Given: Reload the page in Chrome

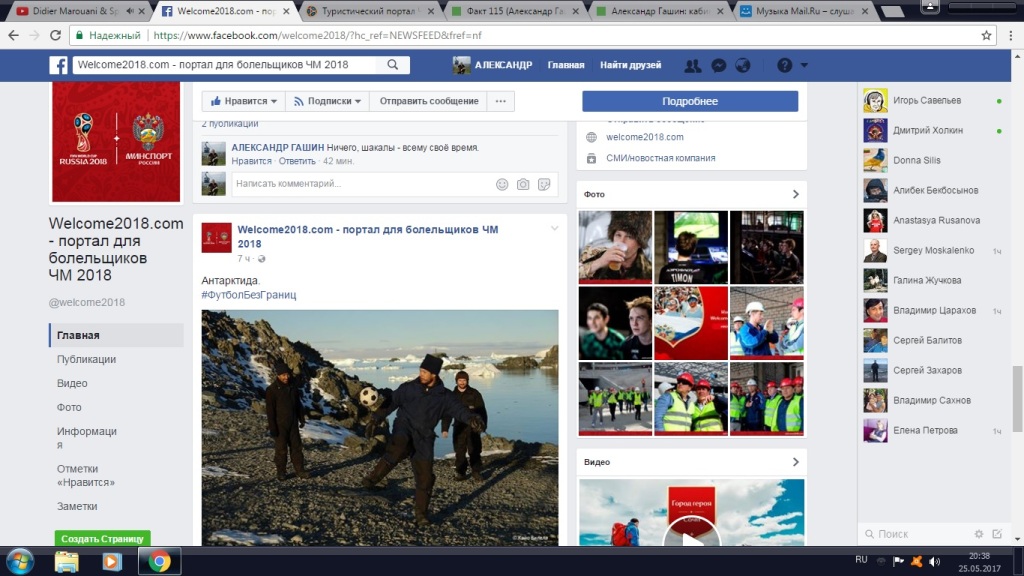Looking at the screenshot, I should click(56, 35).
